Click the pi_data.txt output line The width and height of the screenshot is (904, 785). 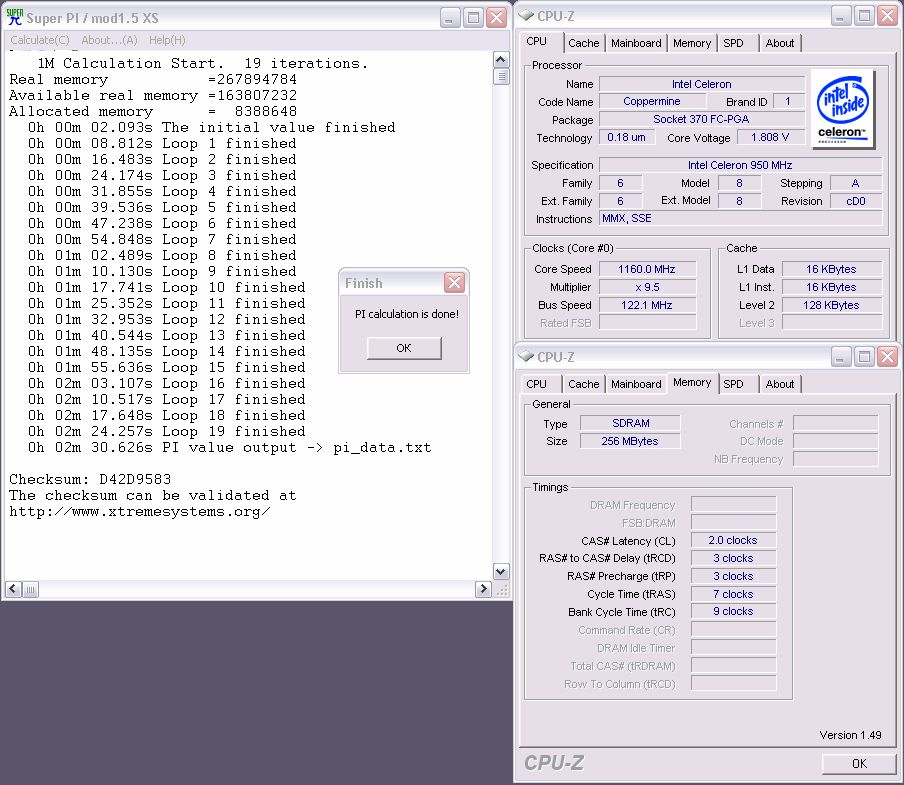tap(229, 448)
